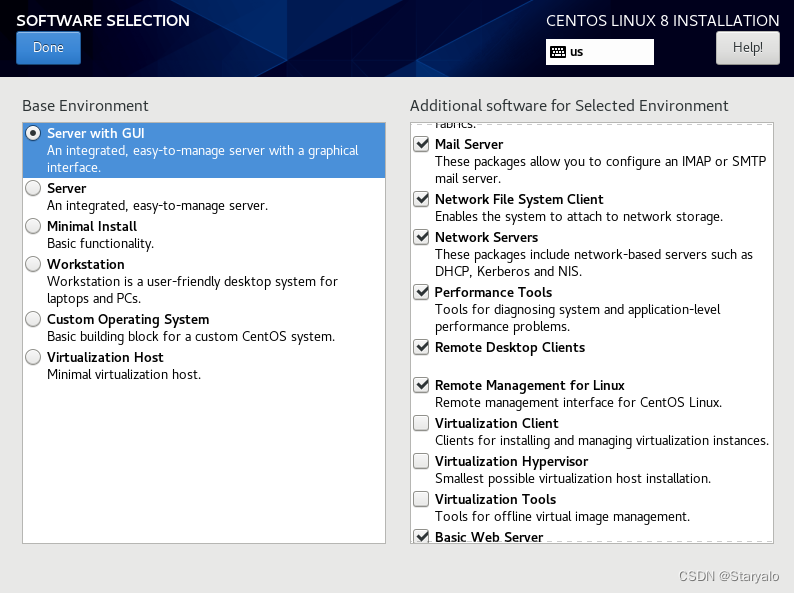Choose Custom Operating System radio button

[x=33, y=319]
